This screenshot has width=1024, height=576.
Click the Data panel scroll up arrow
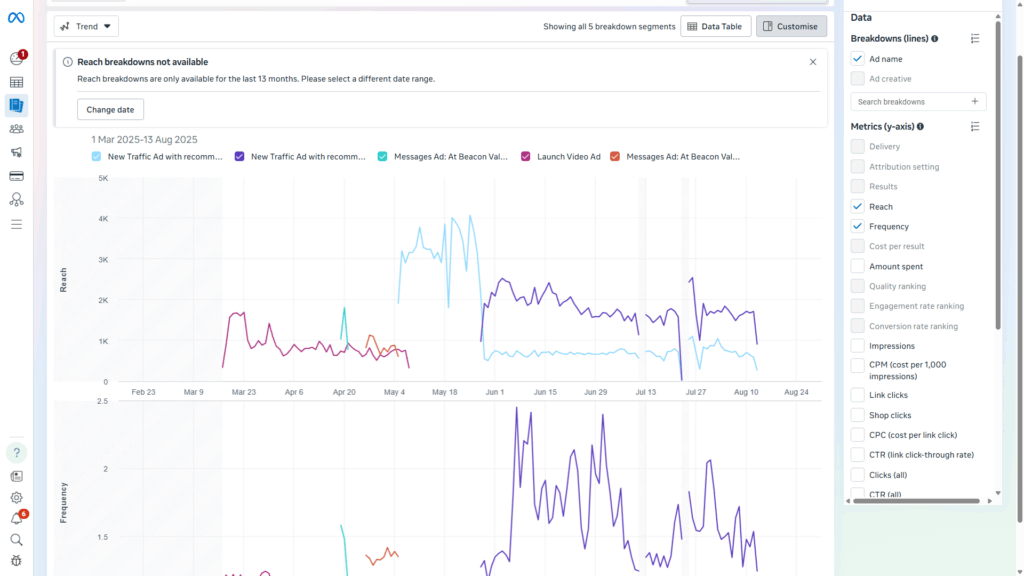998,16
